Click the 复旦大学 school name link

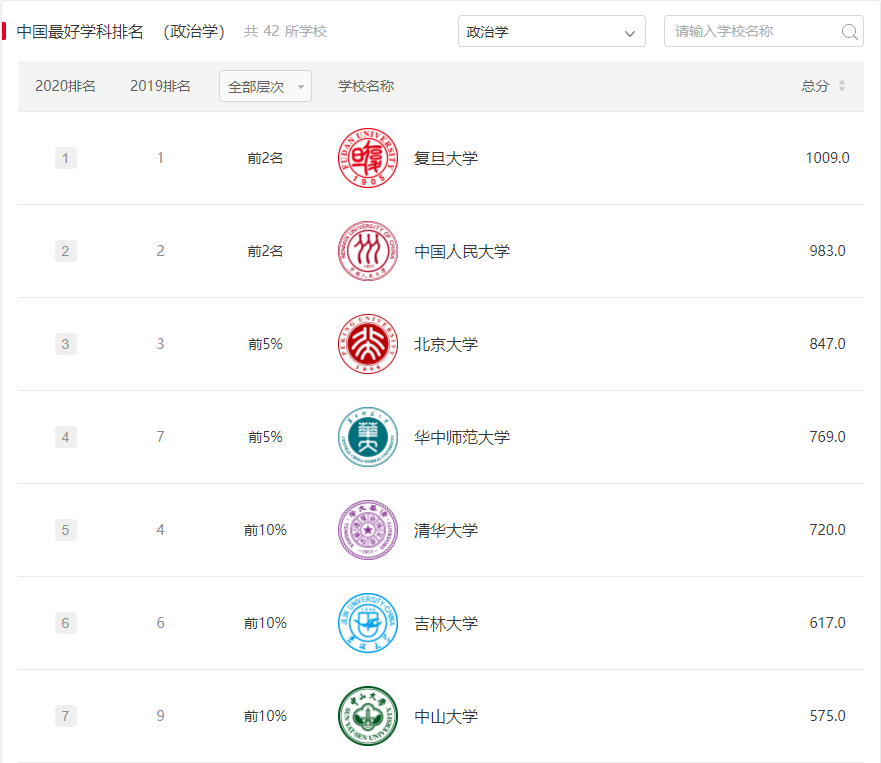[446, 158]
